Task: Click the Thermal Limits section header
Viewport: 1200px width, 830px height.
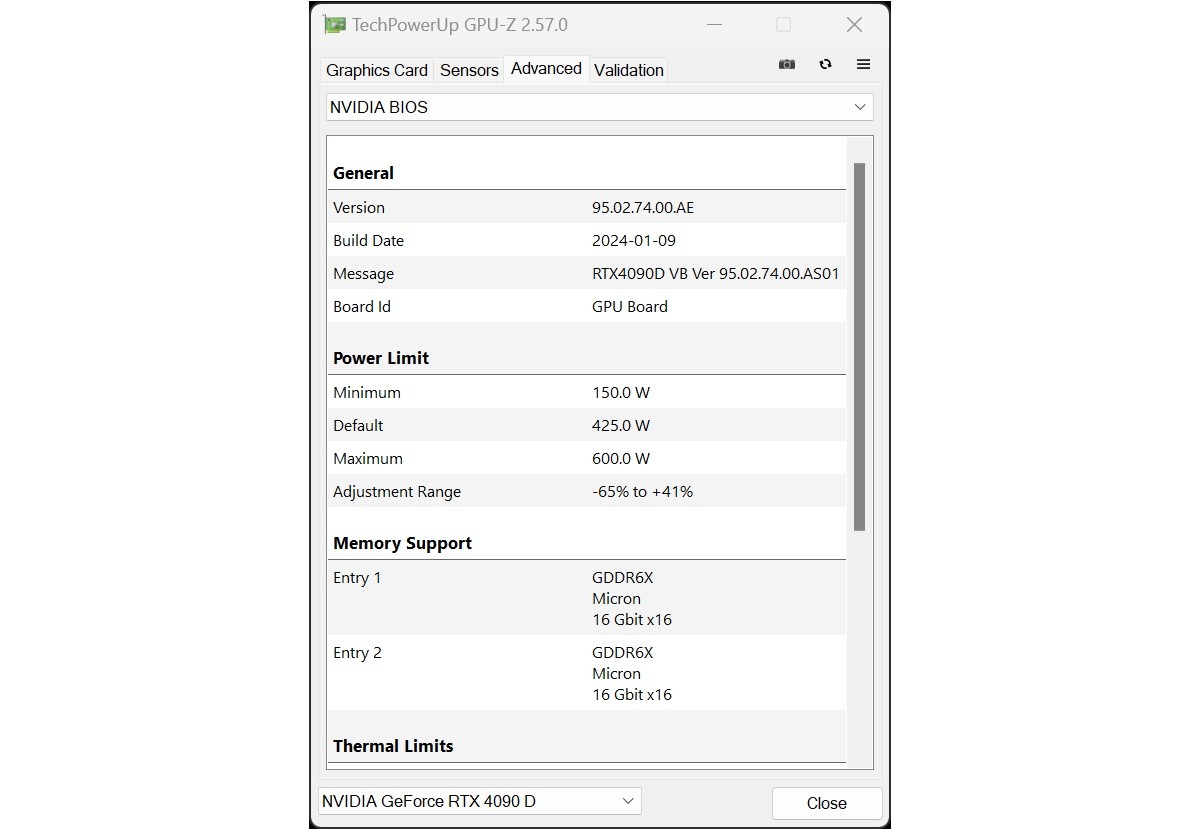Action: pyautogui.click(x=393, y=746)
